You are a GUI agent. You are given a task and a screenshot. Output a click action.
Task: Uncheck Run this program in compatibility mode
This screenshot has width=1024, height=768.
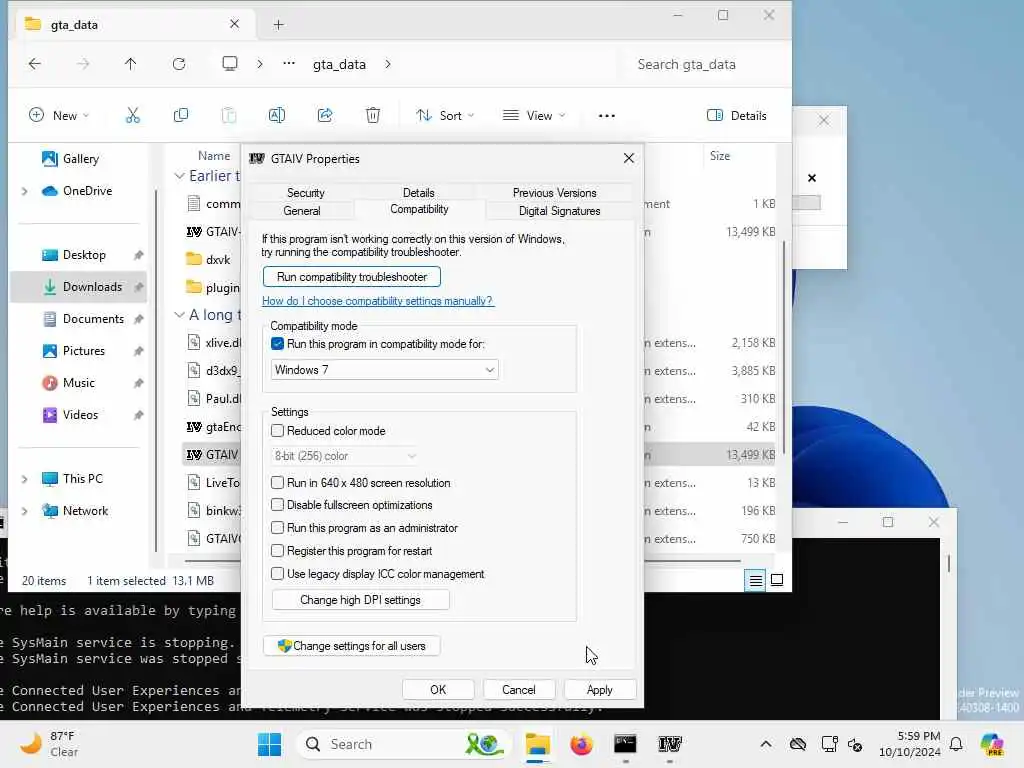278,344
